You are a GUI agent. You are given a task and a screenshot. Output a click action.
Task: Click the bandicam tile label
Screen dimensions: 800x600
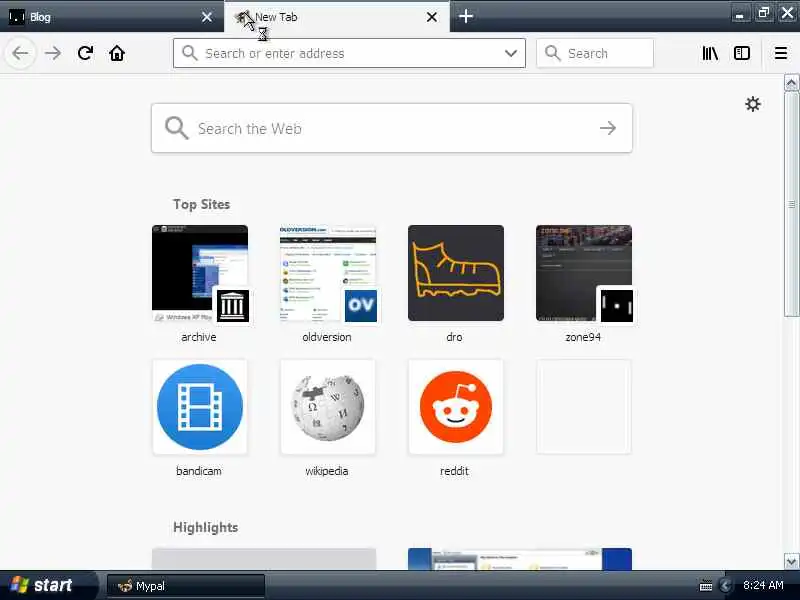pyautogui.click(x=199, y=471)
